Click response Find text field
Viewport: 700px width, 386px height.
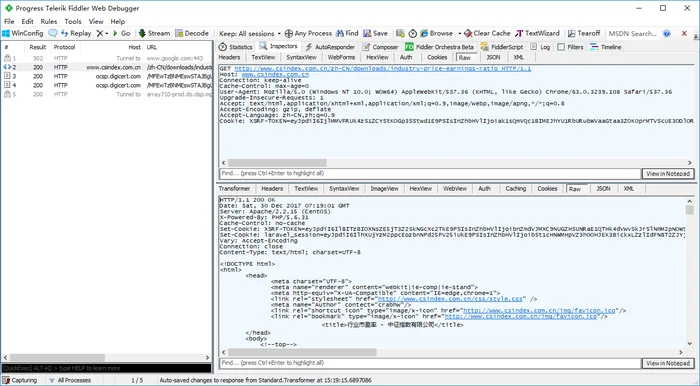pos(430,363)
